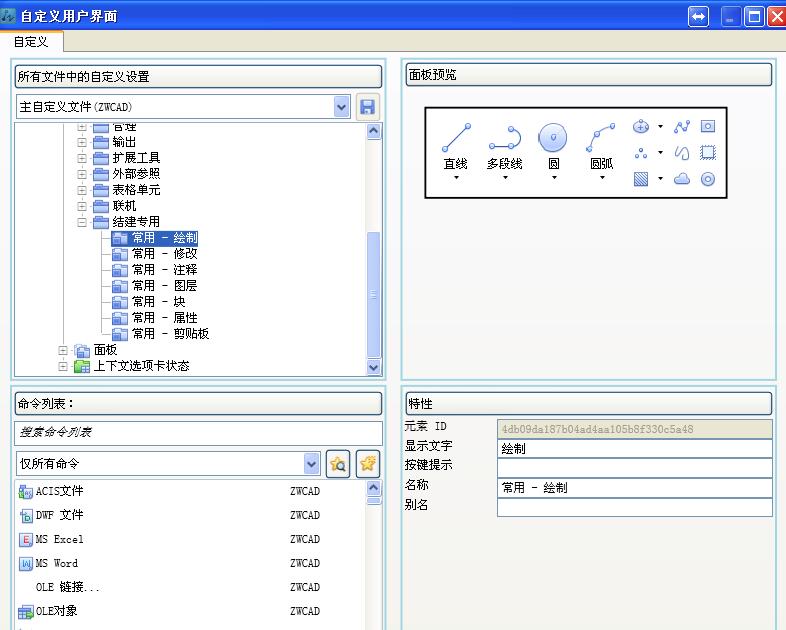Click the save customization file icon
786x630 pixels.
367,107
